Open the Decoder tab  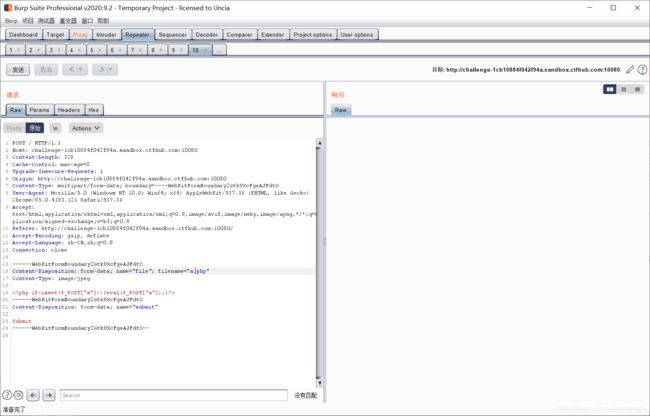click(x=206, y=35)
